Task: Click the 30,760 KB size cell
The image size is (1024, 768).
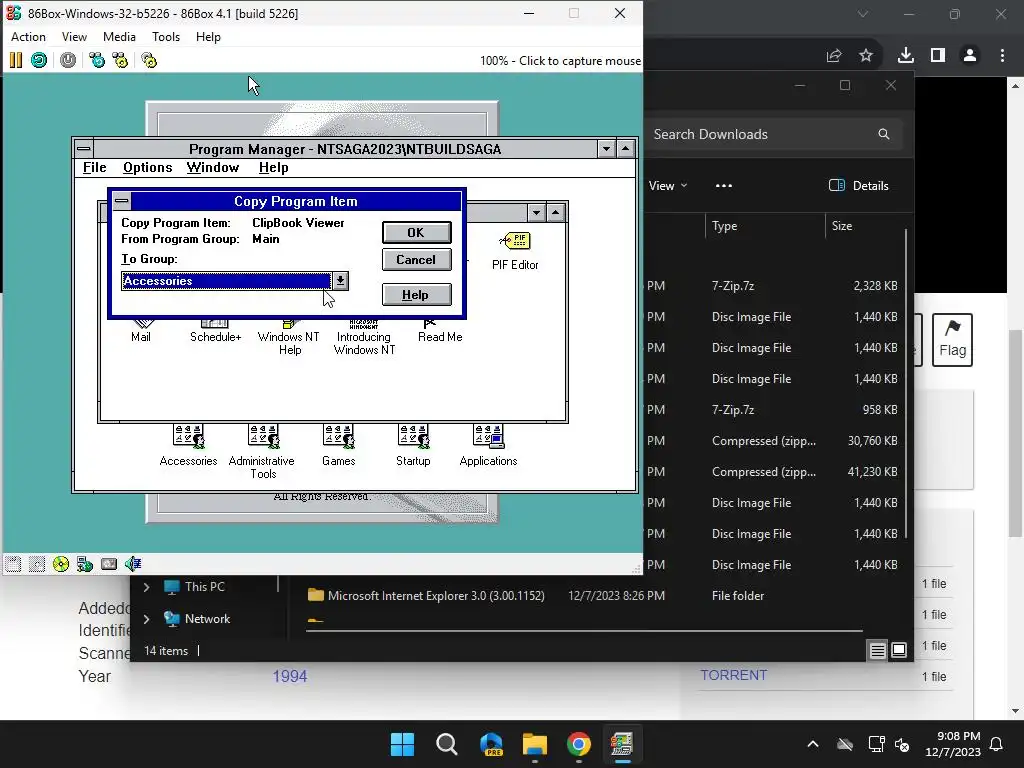Action: [x=872, y=441]
